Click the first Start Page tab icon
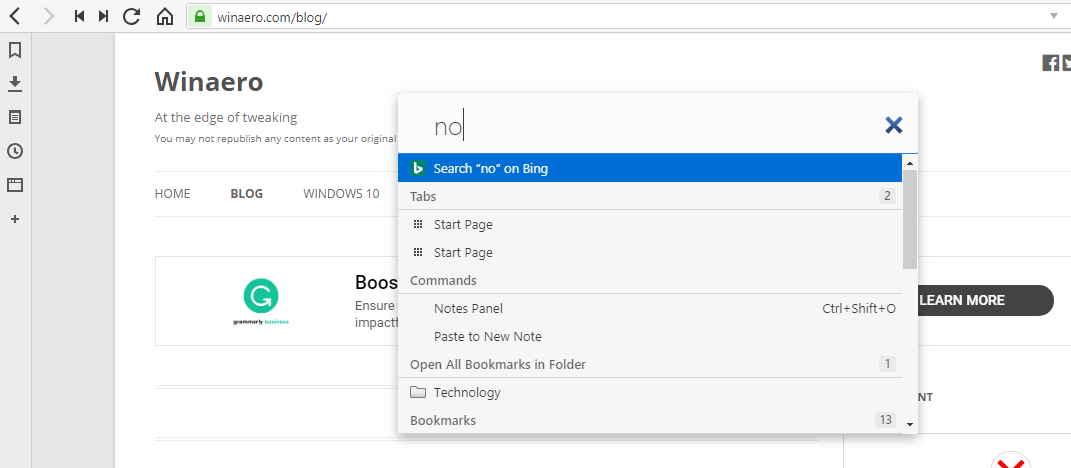 [418, 224]
